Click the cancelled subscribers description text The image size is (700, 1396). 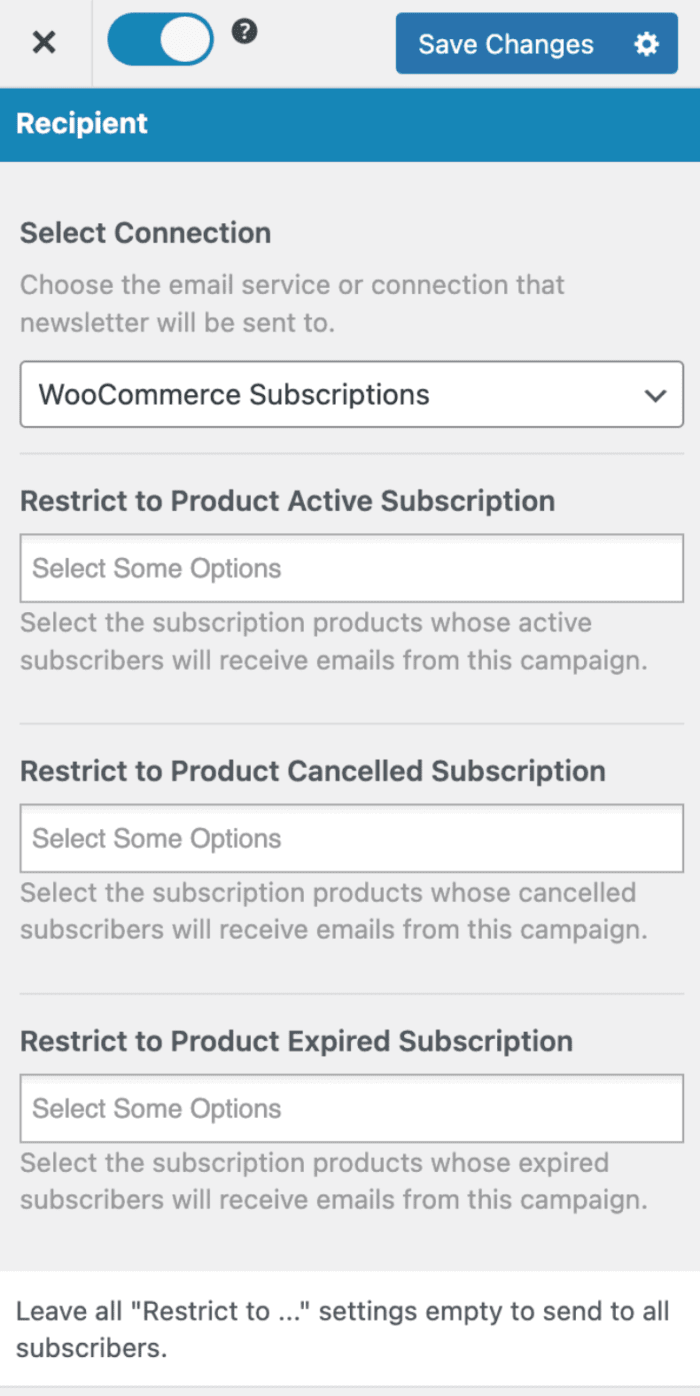pyautogui.click(x=334, y=911)
